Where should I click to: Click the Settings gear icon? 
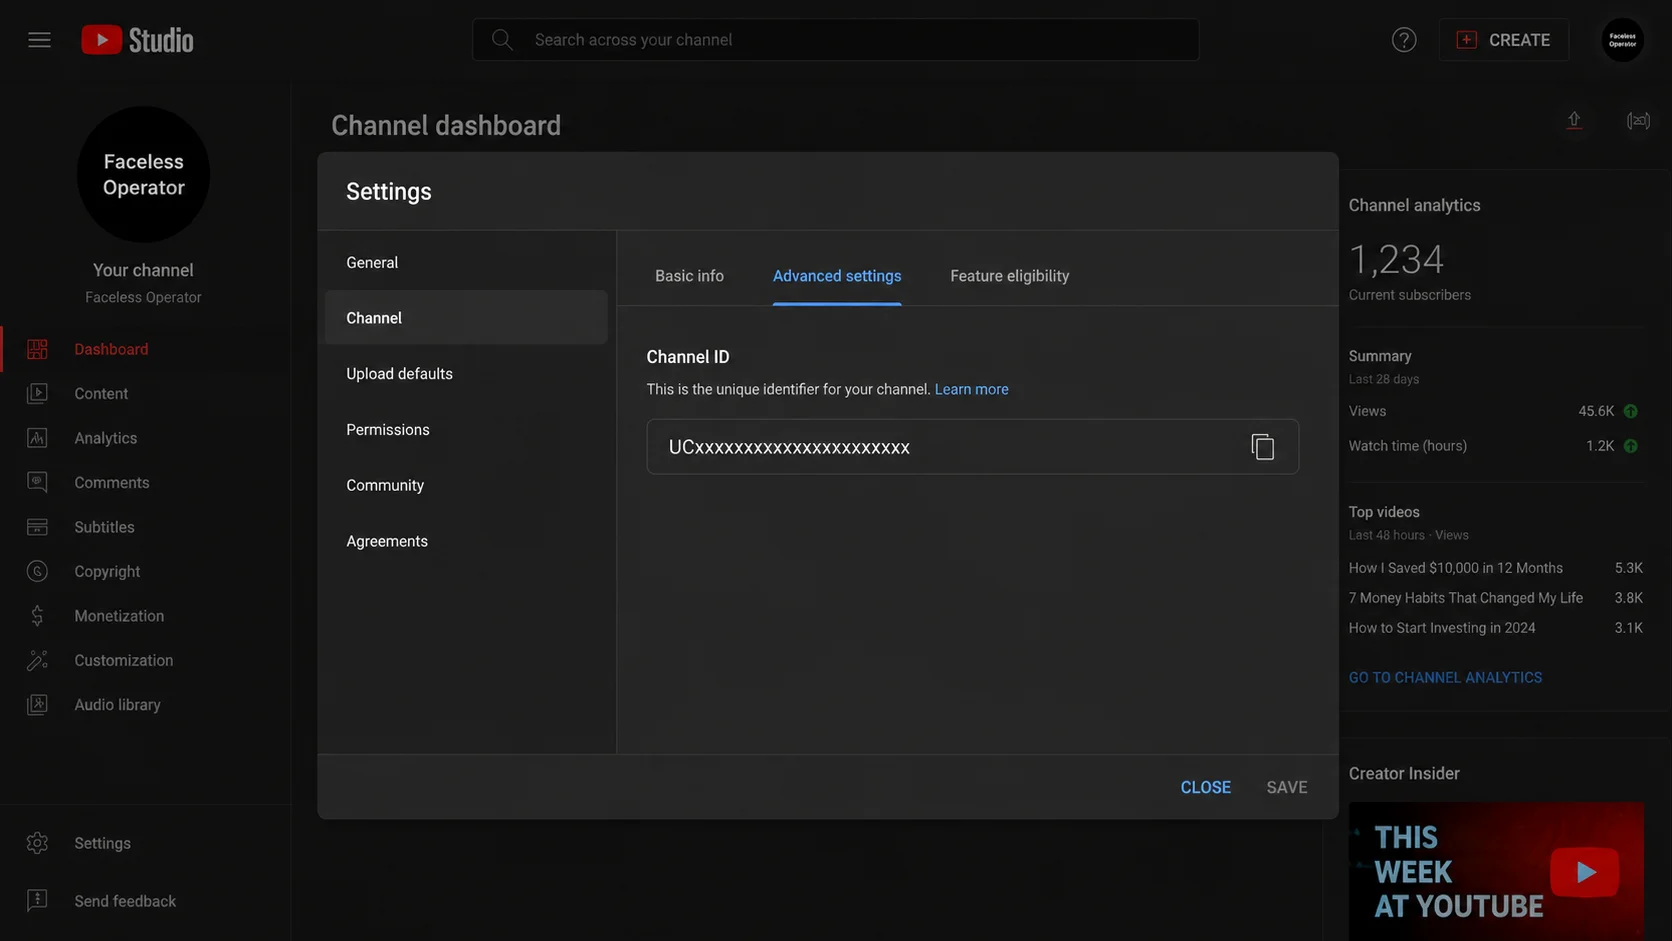point(37,843)
